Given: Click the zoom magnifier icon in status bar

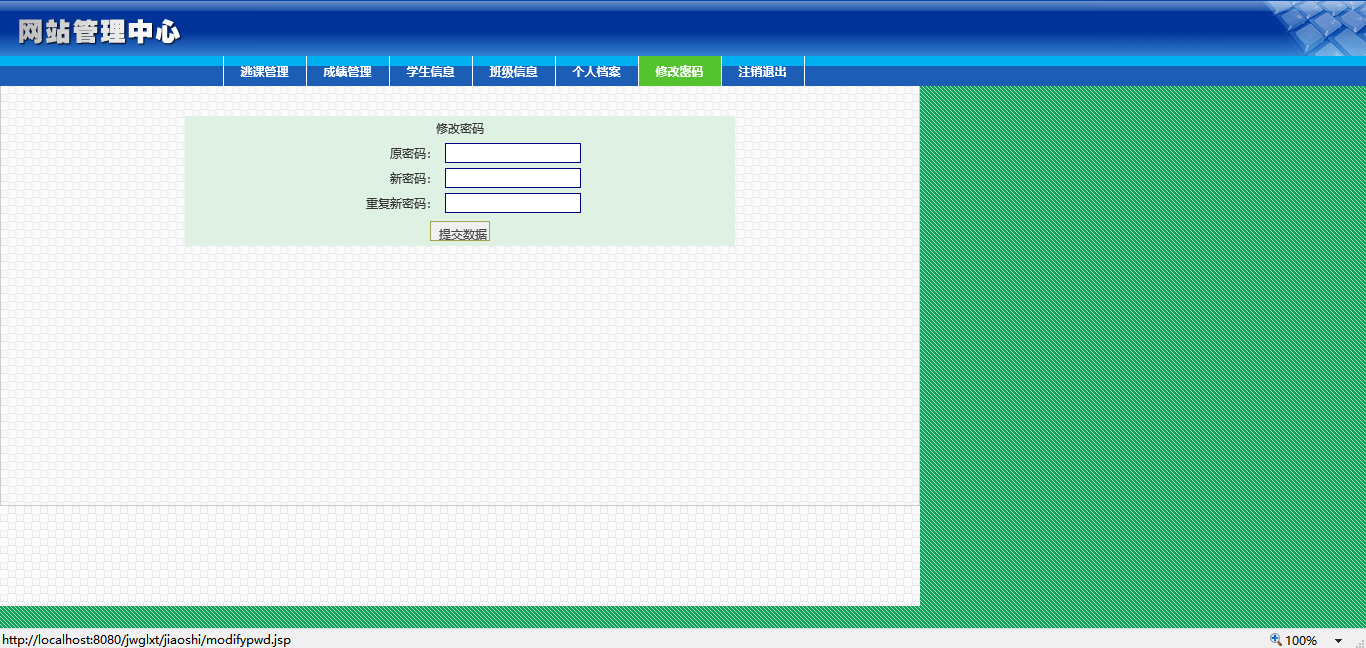Looking at the screenshot, I should coord(1276,640).
